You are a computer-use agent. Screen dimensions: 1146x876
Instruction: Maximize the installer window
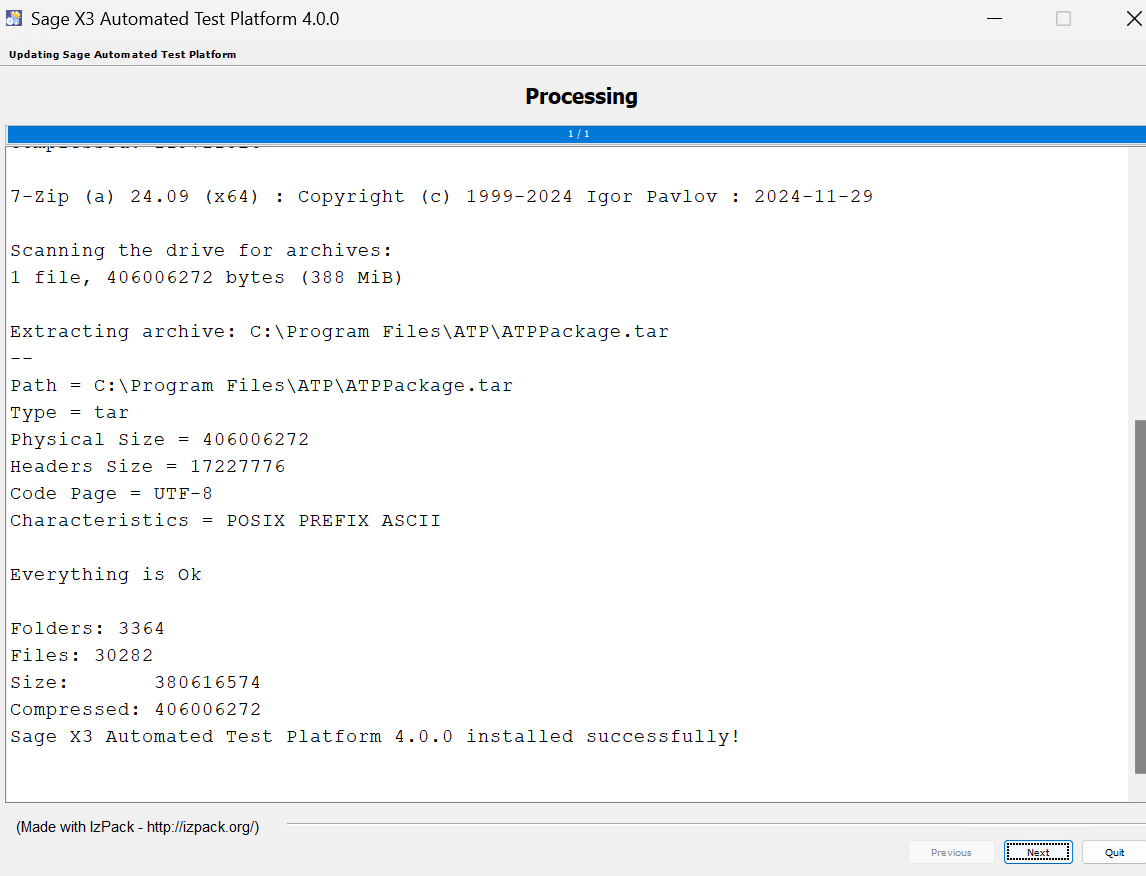(x=1063, y=18)
